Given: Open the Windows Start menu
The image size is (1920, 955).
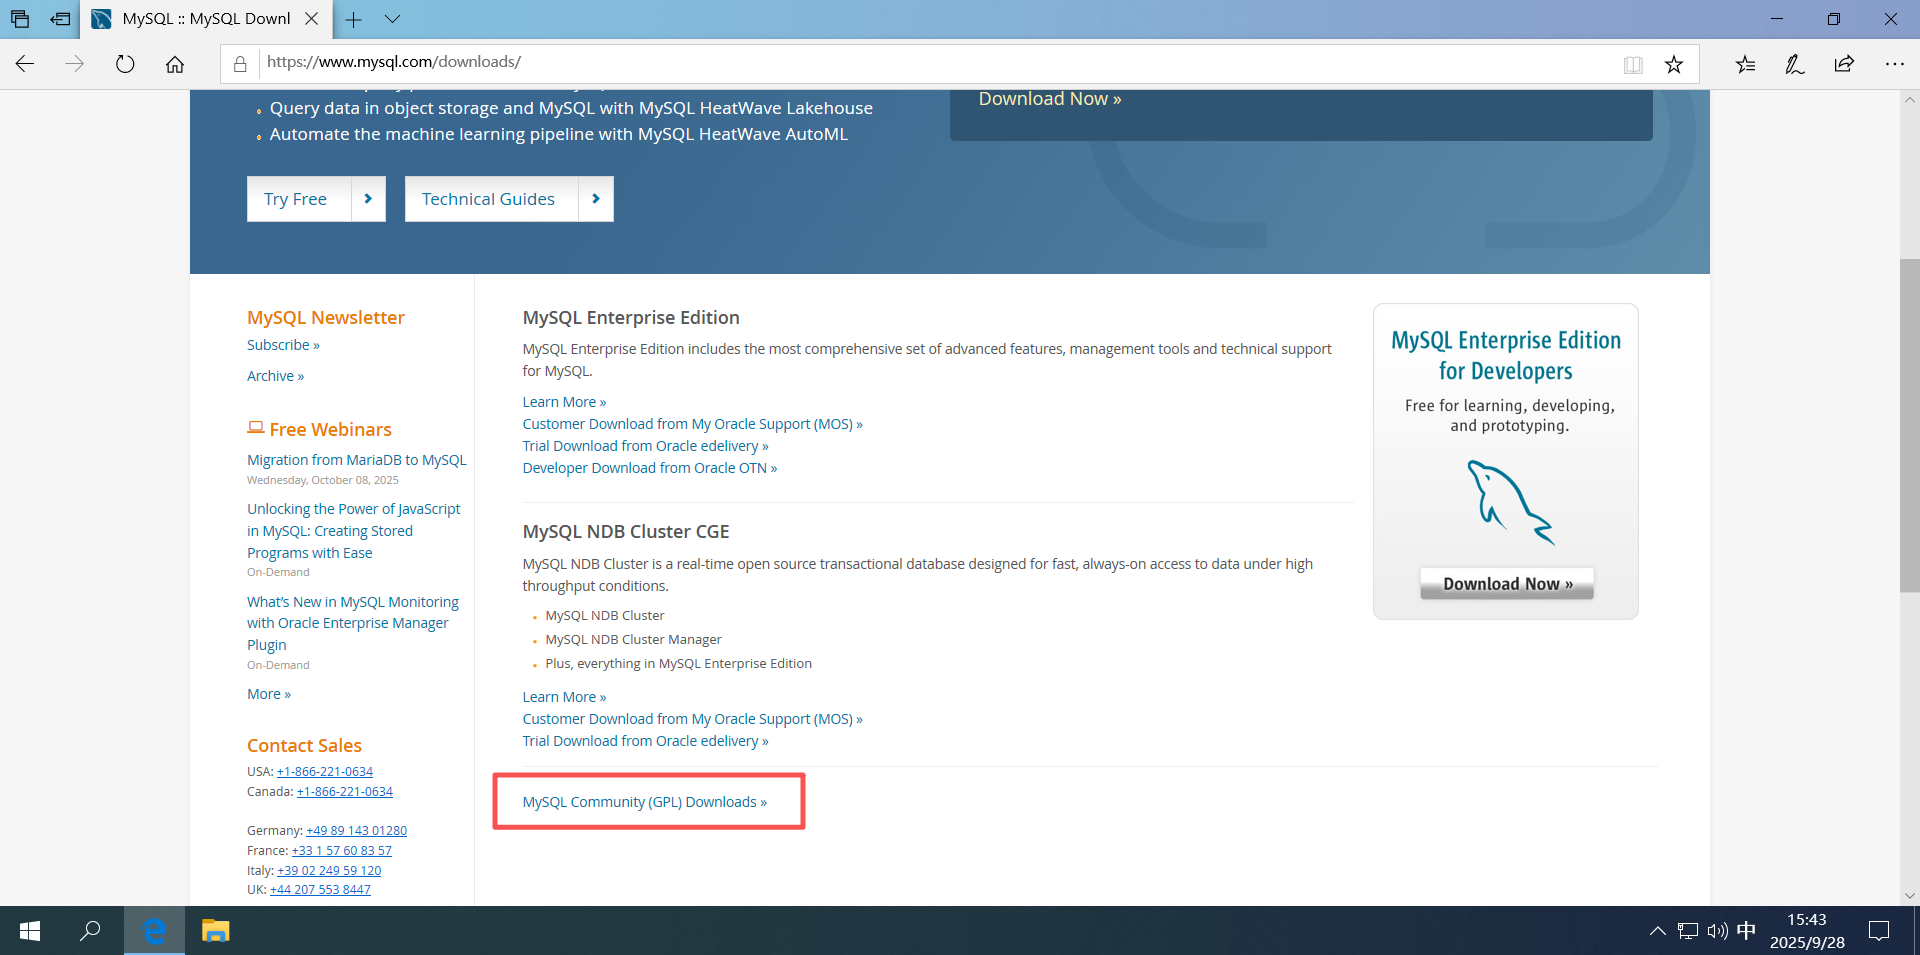Looking at the screenshot, I should 30,931.
